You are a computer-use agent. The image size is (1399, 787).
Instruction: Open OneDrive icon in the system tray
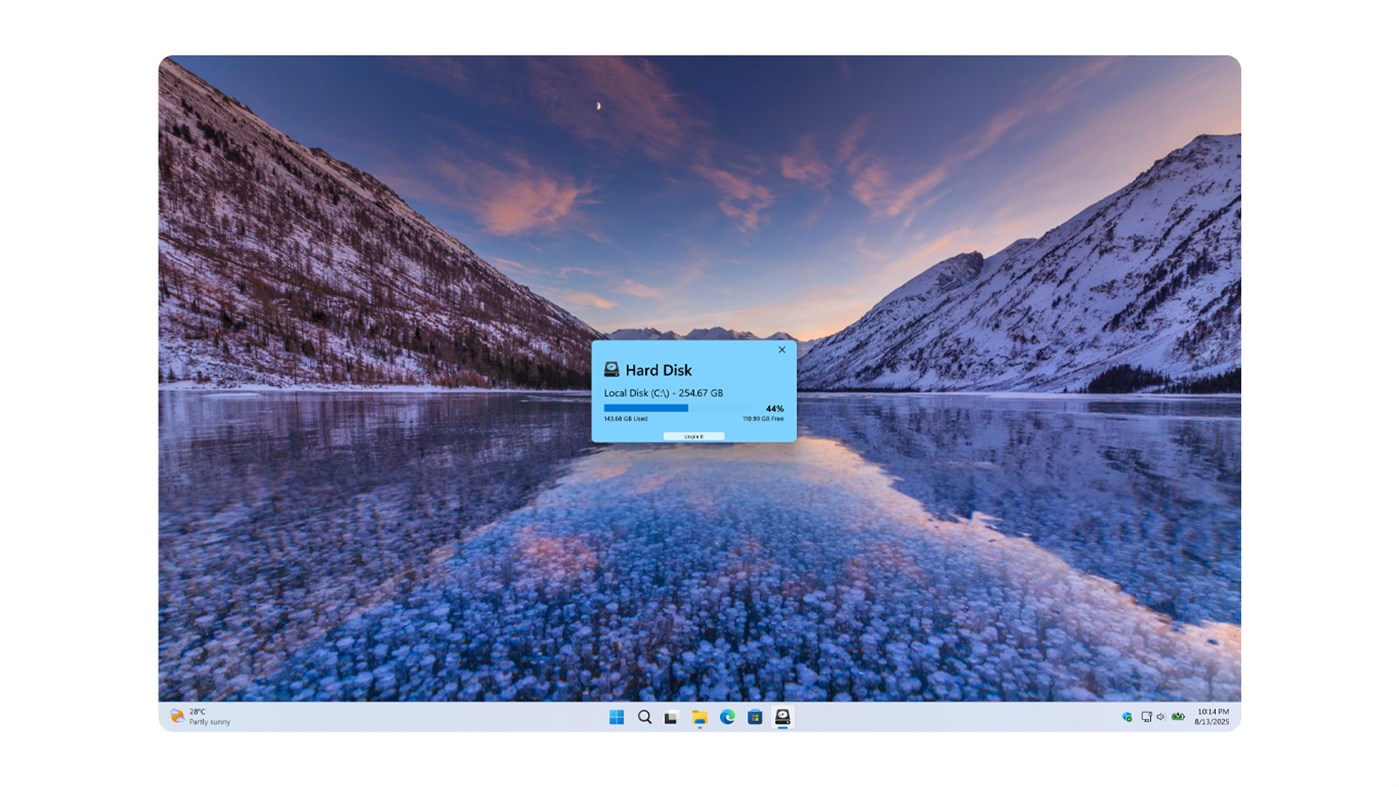tap(1126, 716)
